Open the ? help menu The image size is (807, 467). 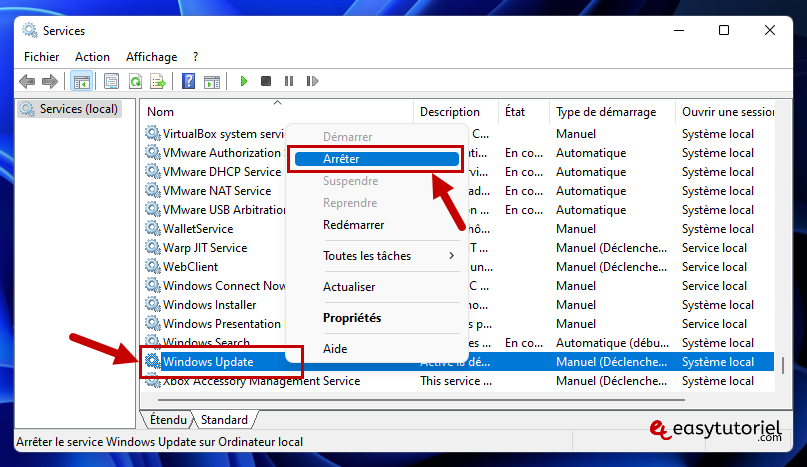tap(196, 57)
